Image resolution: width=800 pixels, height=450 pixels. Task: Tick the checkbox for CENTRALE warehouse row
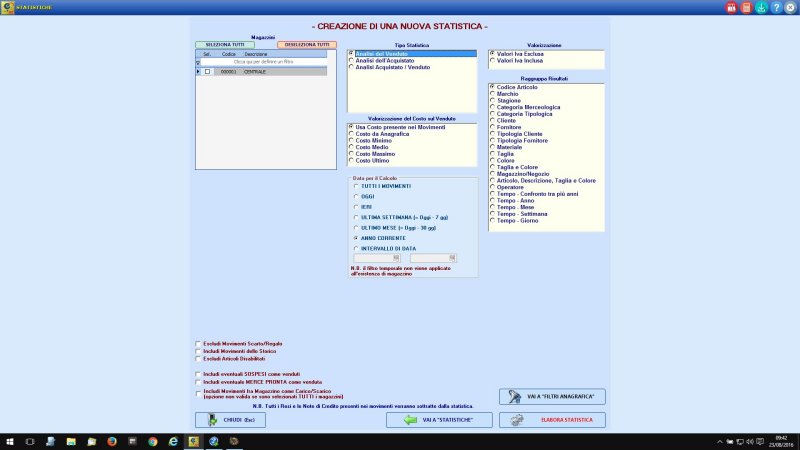[x=207, y=71]
